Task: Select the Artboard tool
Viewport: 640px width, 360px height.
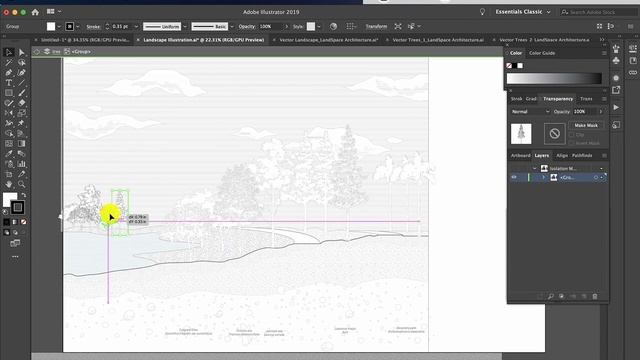Action: (x=9, y=174)
